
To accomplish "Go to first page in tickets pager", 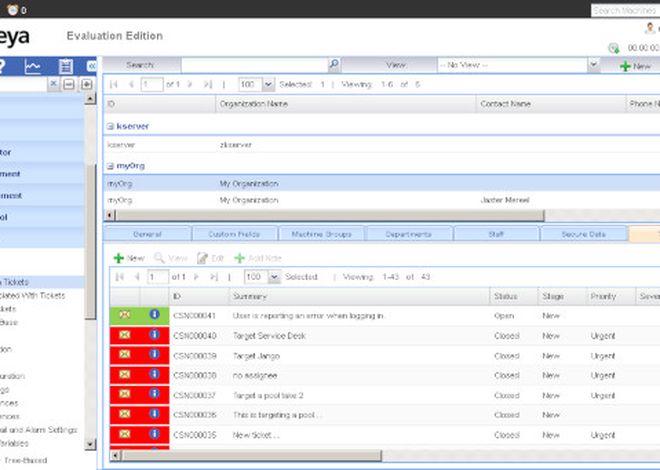I will tap(120, 276).
